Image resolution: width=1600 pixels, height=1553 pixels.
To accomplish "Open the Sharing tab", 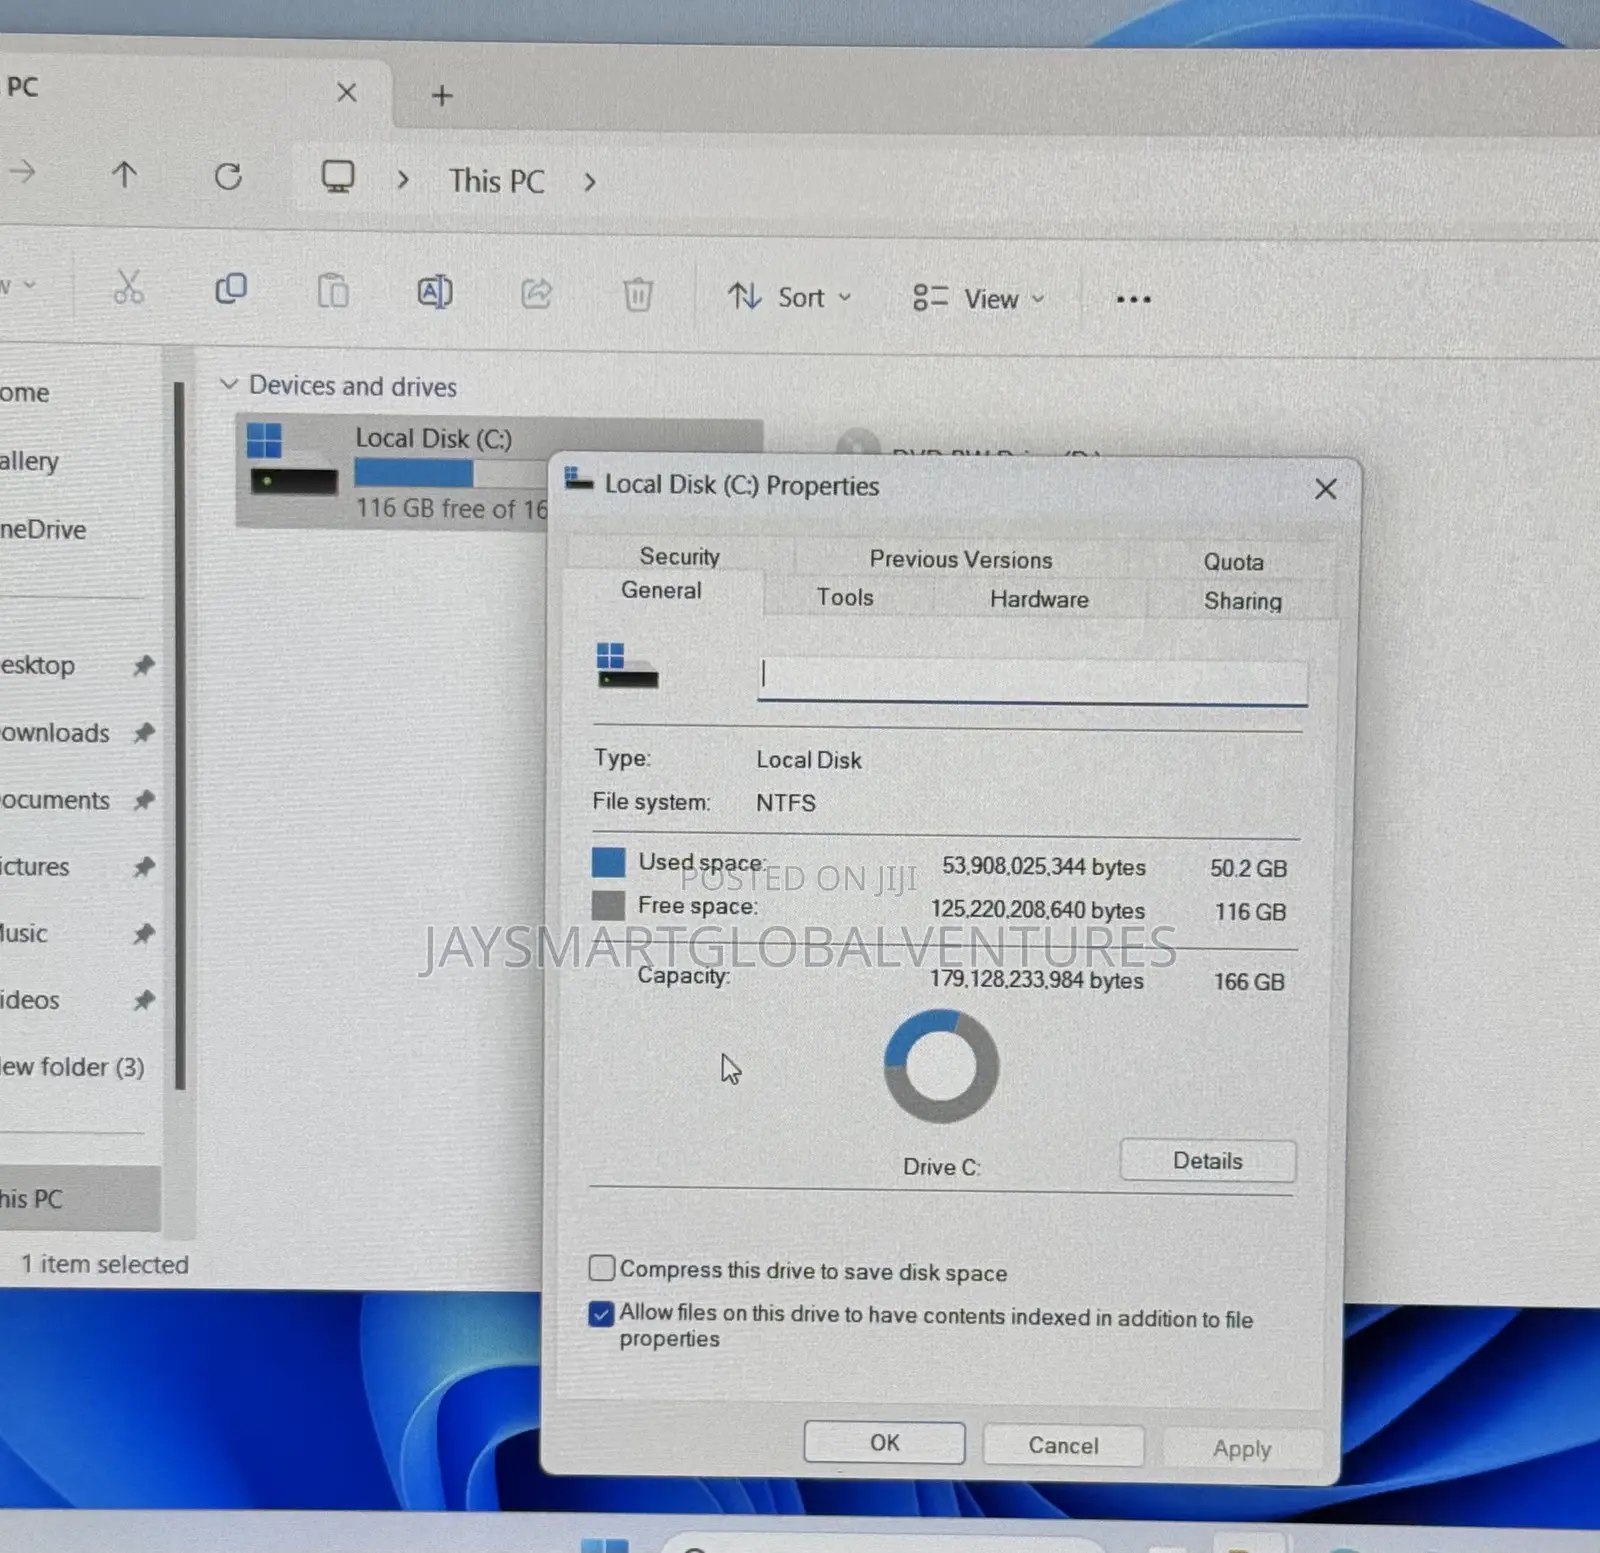I will 1242,600.
